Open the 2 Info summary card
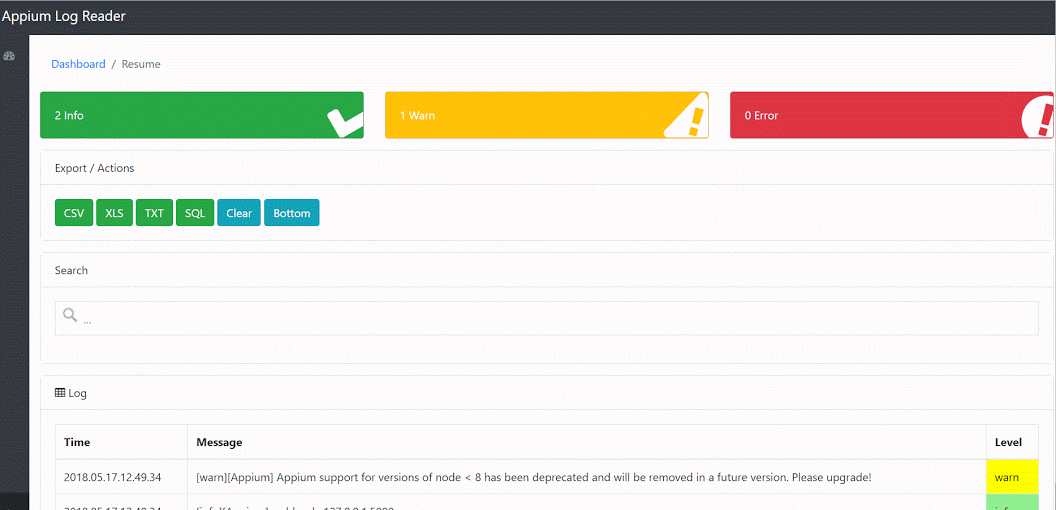The width and height of the screenshot is (1056, 510). coord(202,115)
